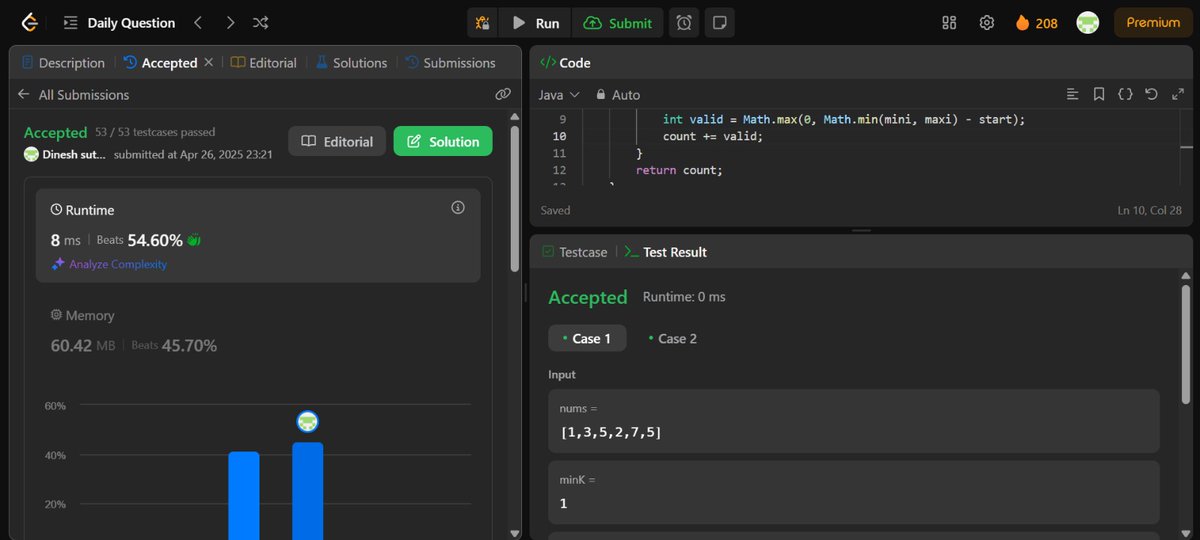
Task: Click the green Solution button
Action: click(x=442, y=141)
